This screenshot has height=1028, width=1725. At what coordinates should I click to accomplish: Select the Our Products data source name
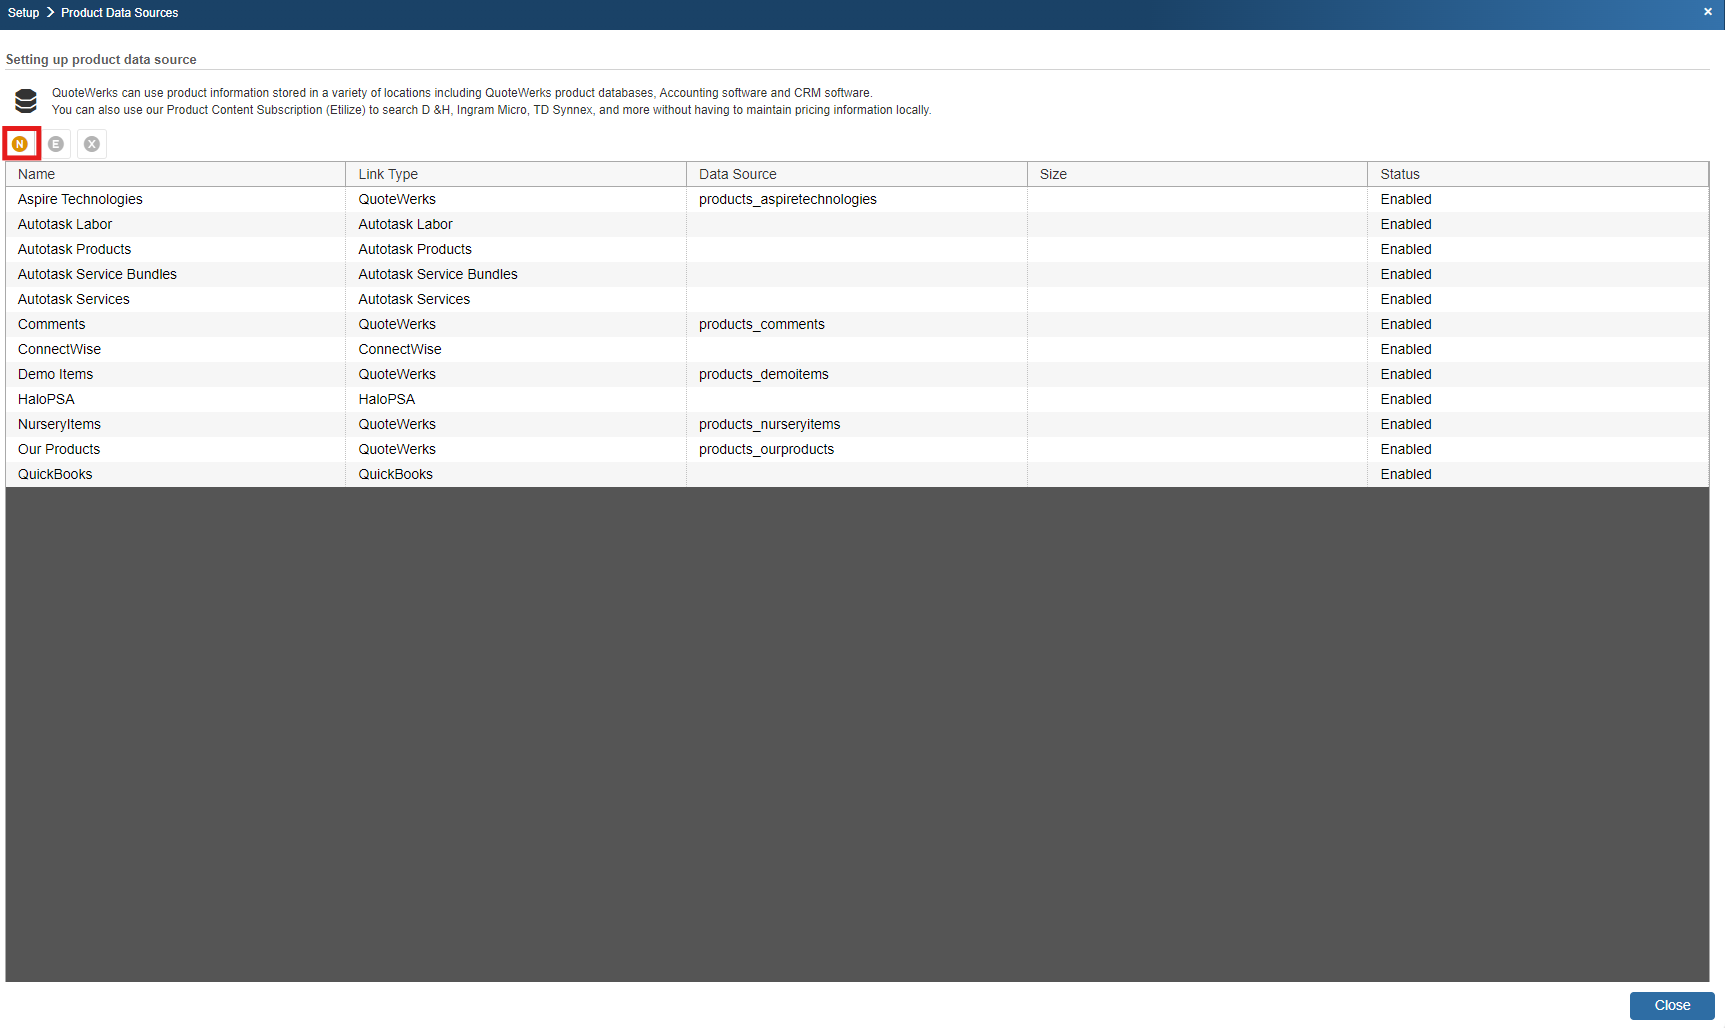coord(59,449)
